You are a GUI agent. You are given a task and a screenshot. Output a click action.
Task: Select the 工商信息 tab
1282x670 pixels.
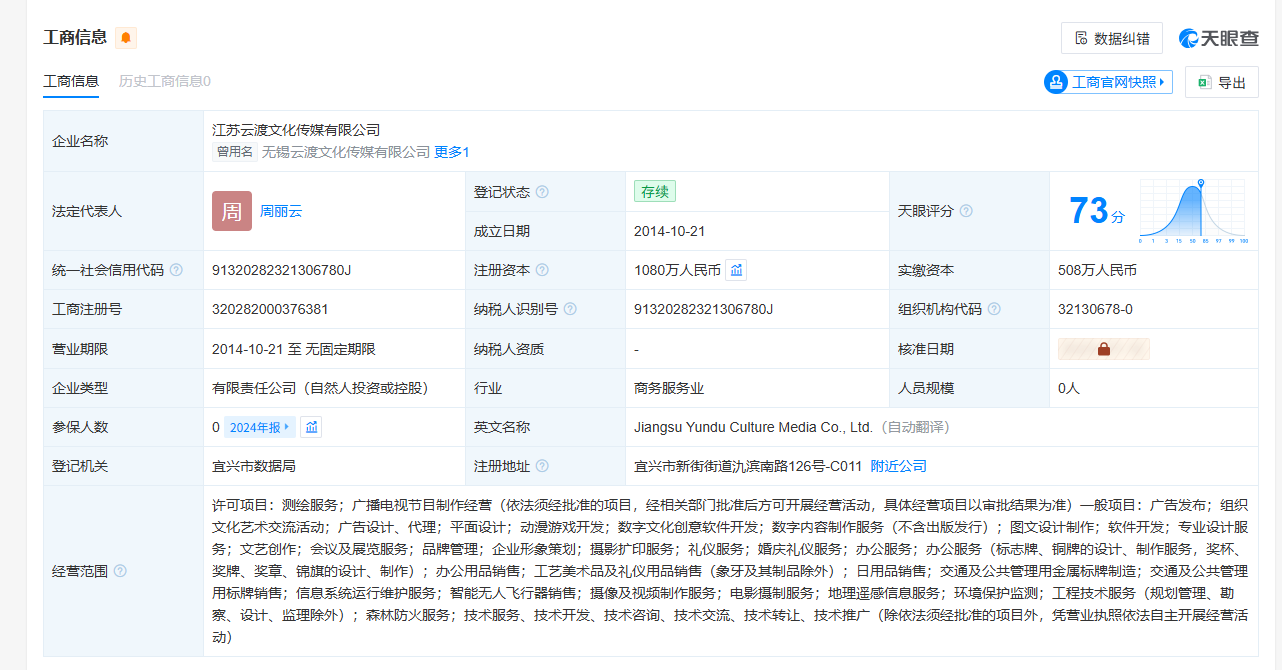click(71, 81)
